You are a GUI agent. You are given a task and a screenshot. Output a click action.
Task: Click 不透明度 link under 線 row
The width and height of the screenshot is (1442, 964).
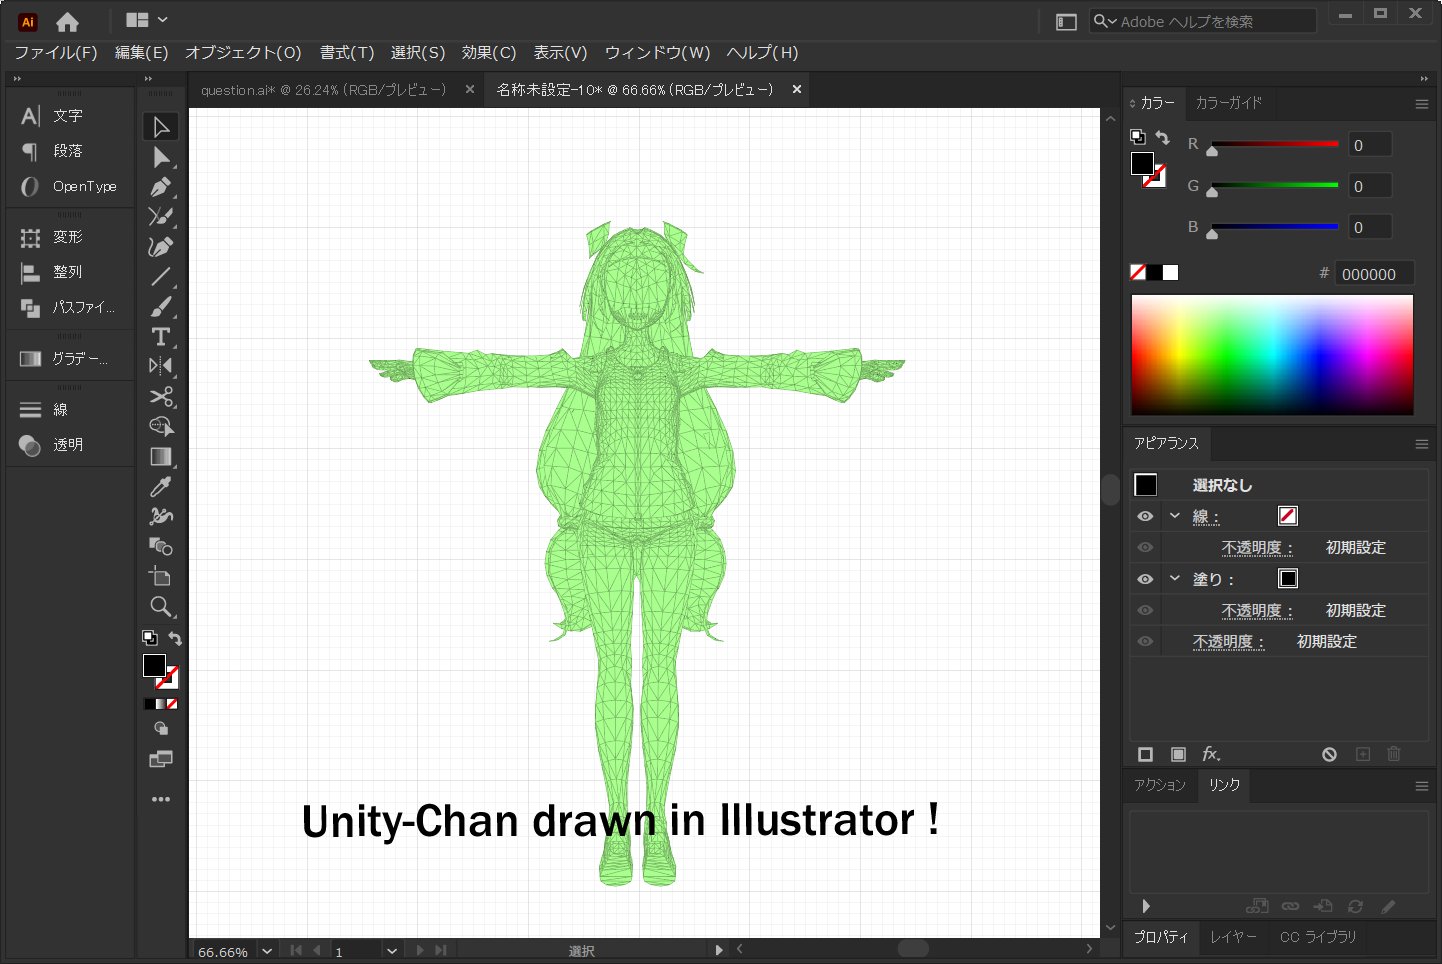pos(1257,548)
